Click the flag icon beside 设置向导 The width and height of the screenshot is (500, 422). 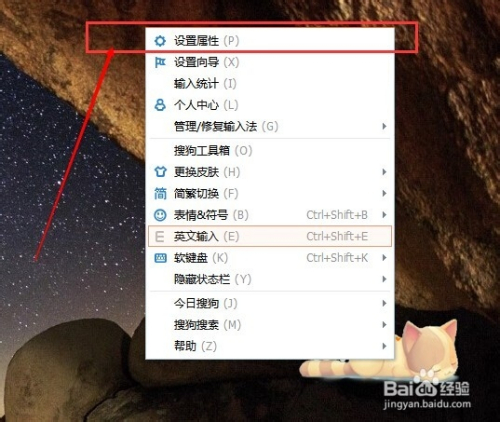tap(160, 62)
